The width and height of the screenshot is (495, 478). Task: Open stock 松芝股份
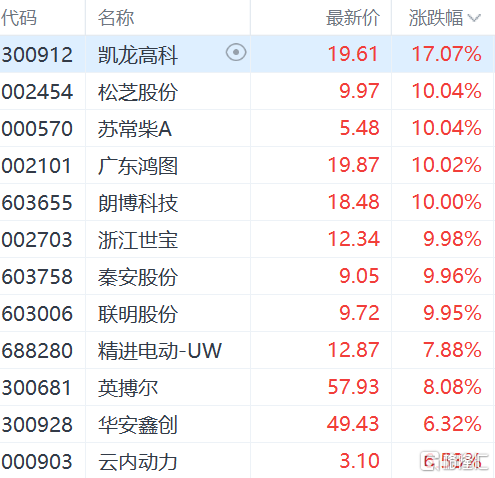(x=138, y=92)
